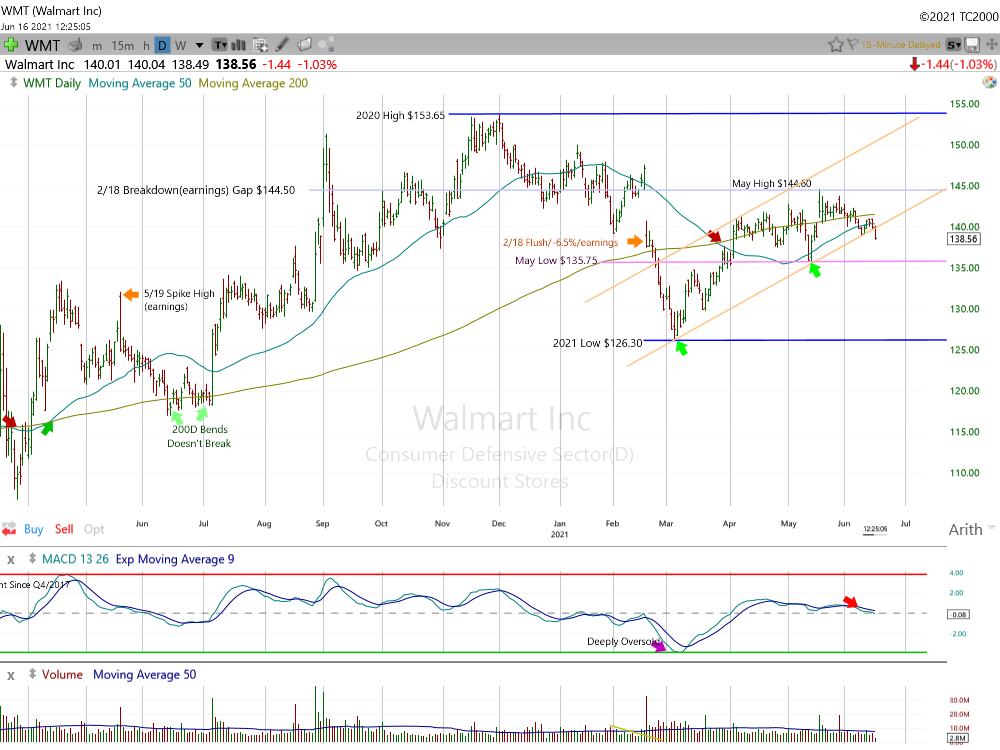
Task: Switch to monthly timeframe m
Action: pyautogui.click(x=97, y=45)
